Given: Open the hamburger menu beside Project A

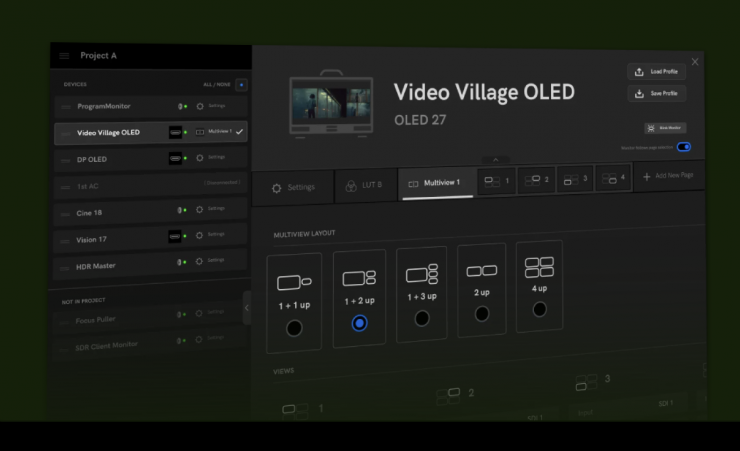Looking at the screenshot, I should 65,56.
